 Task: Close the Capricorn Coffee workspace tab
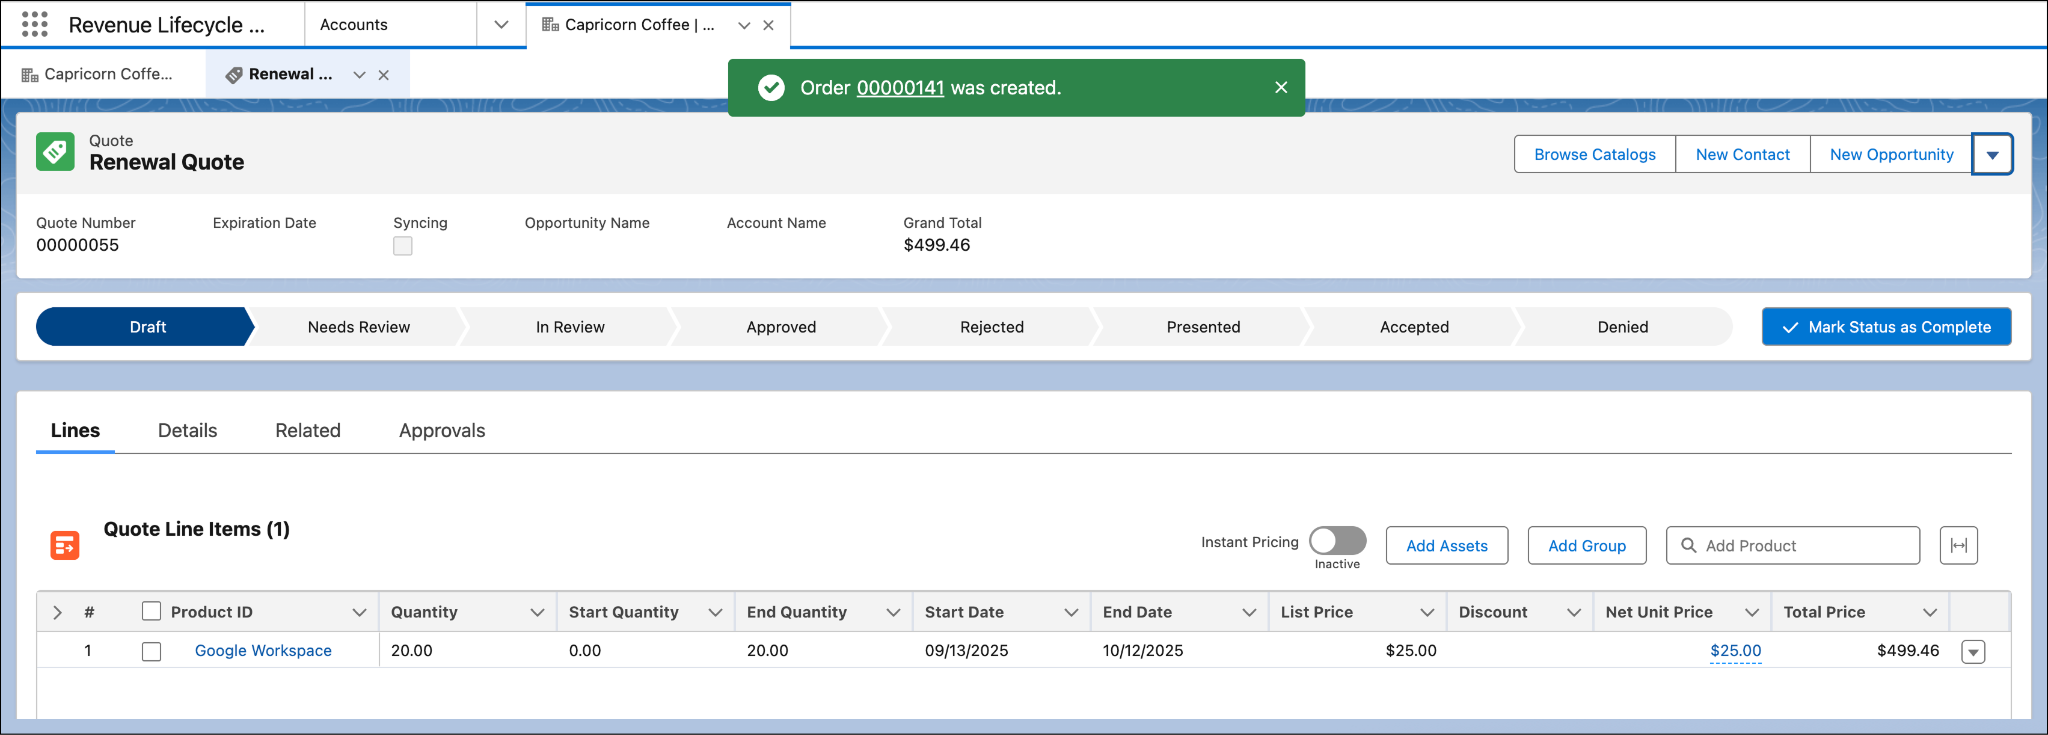click(768, 25)
